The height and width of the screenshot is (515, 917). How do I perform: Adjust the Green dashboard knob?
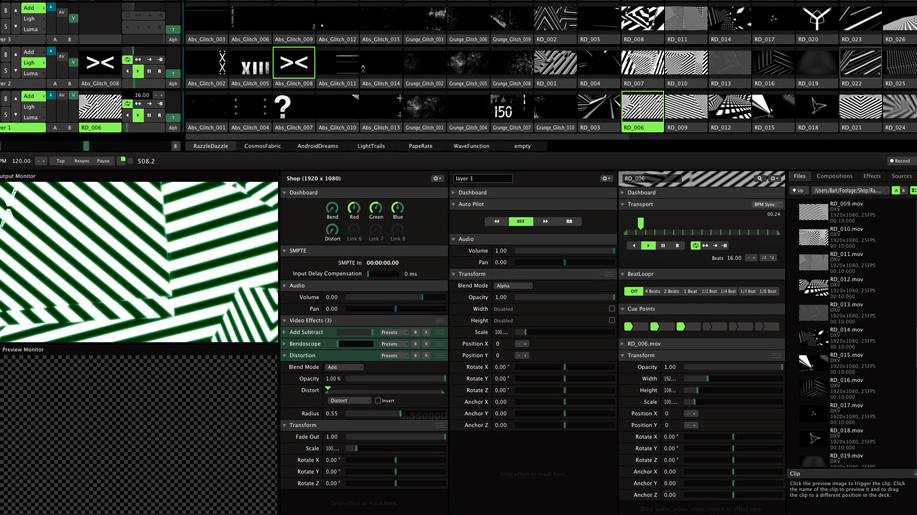(x=375, y=208)
